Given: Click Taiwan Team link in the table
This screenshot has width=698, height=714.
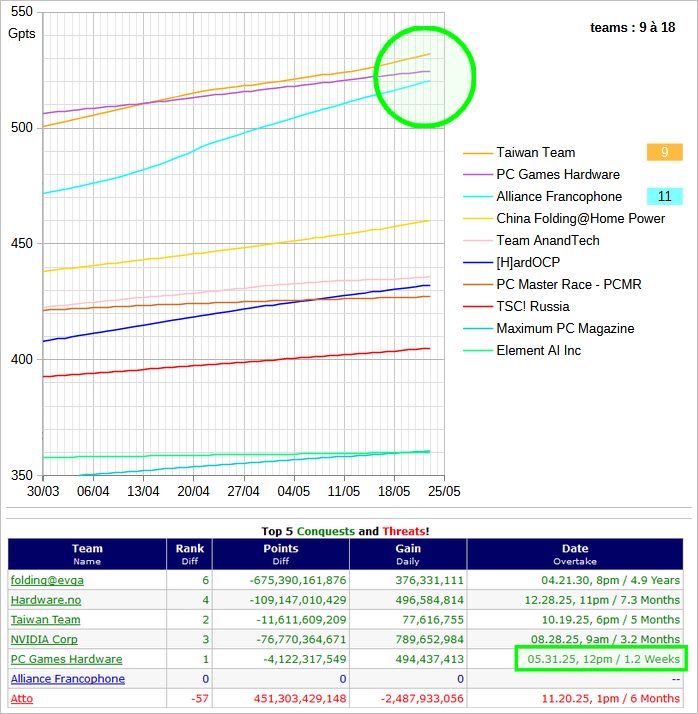Looking at the screenshot, I should (45, 620).
